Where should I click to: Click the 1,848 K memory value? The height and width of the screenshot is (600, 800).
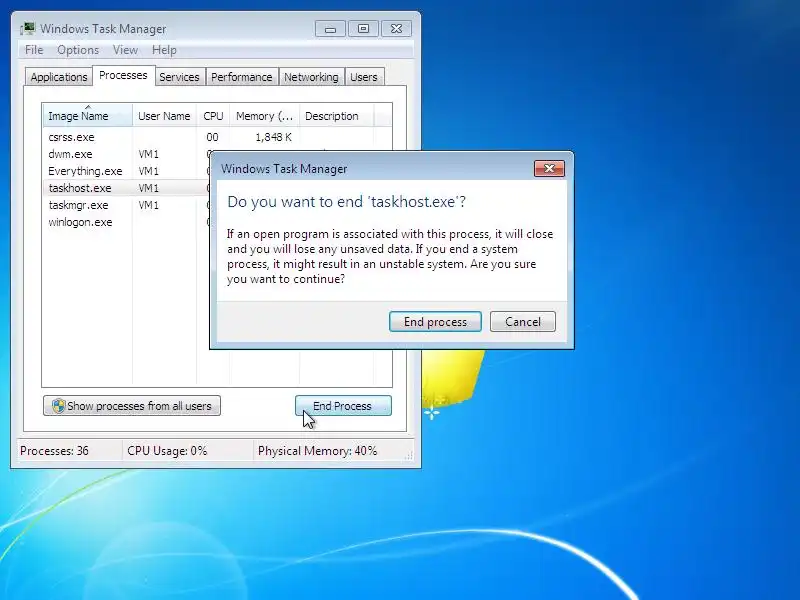(273, 137)
